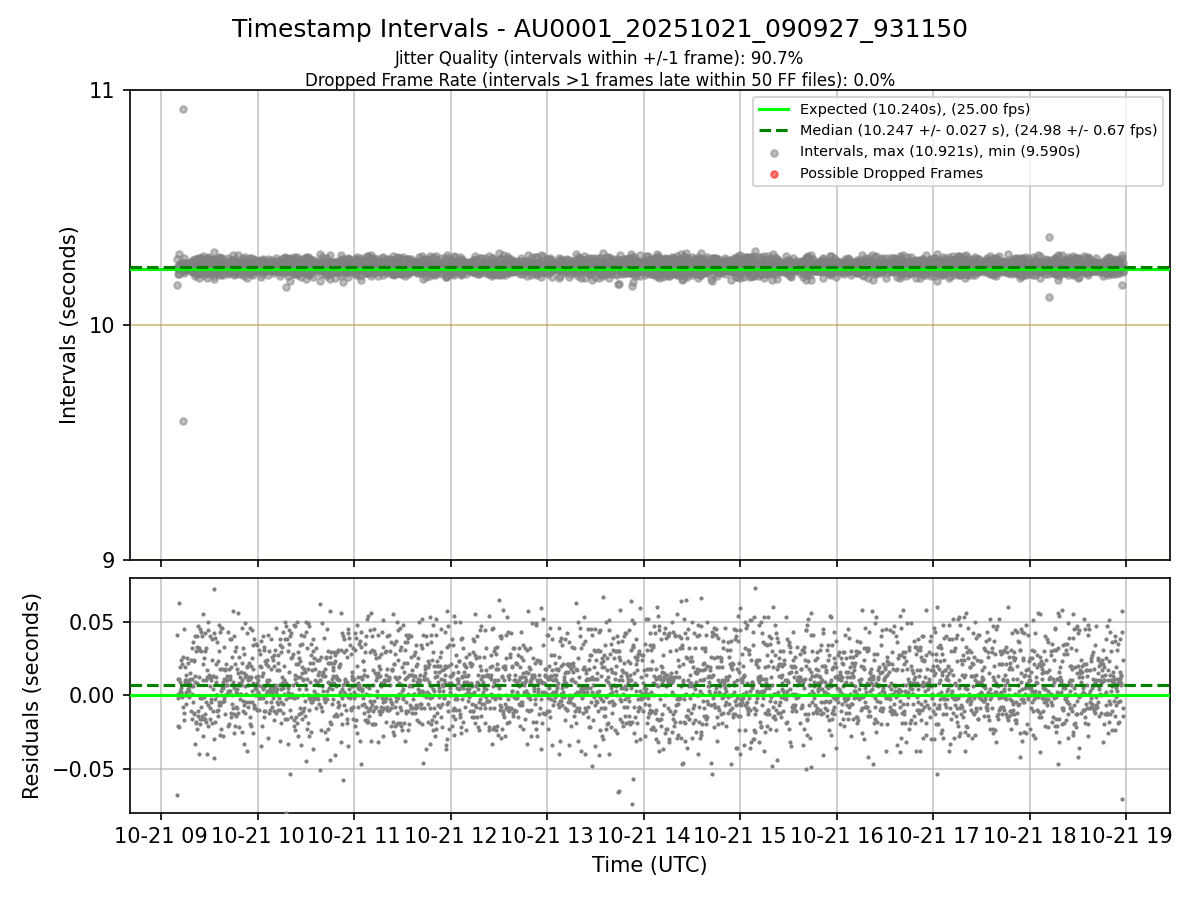
Task: Click the gray Intervals legend marker
Action: (x=775, y=152)
